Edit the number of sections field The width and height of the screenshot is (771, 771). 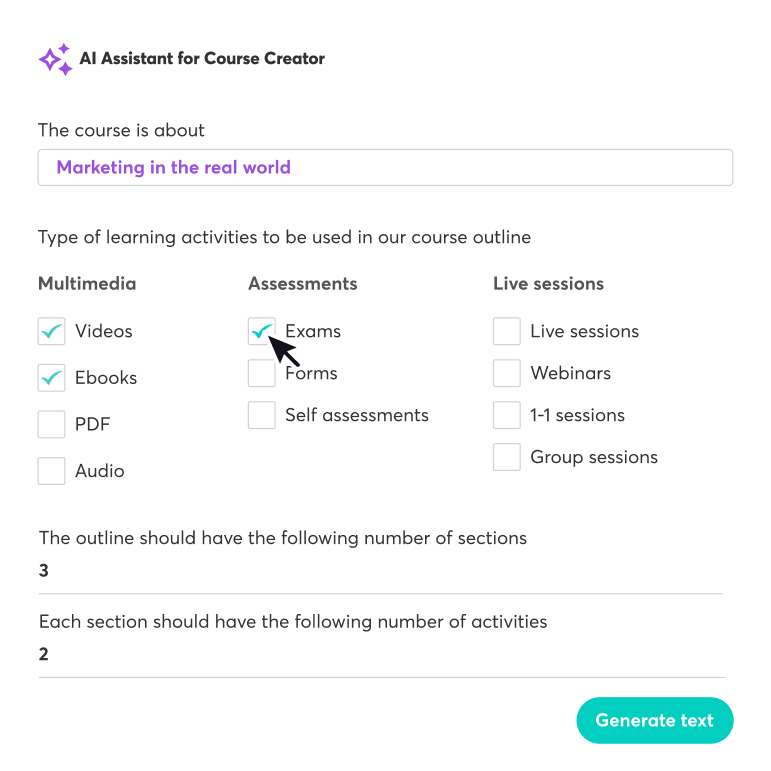point(380,572)
